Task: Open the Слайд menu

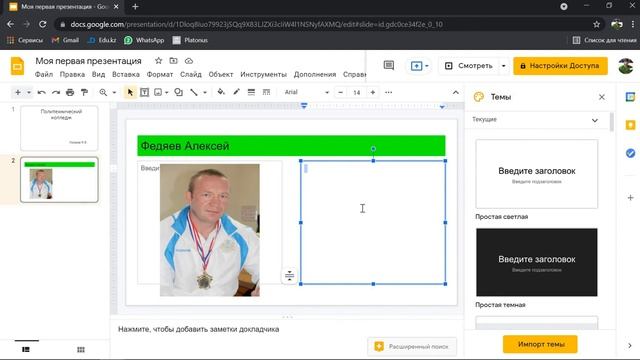Action: (x=191, y=74)
